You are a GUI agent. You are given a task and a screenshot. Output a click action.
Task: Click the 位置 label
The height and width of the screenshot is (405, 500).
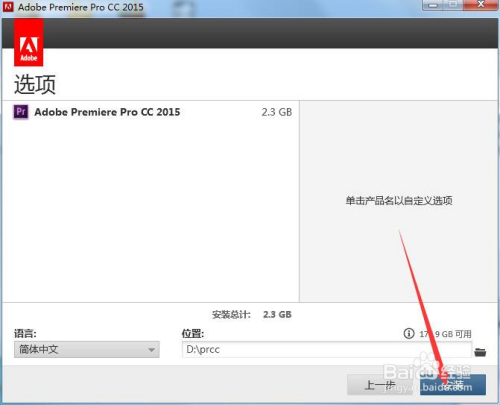[193, 333]
